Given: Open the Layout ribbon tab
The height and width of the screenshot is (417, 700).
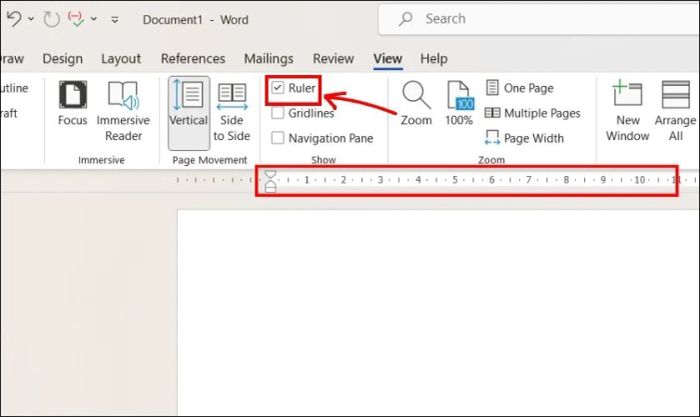Looking at the screenshot, I should 121,58.
